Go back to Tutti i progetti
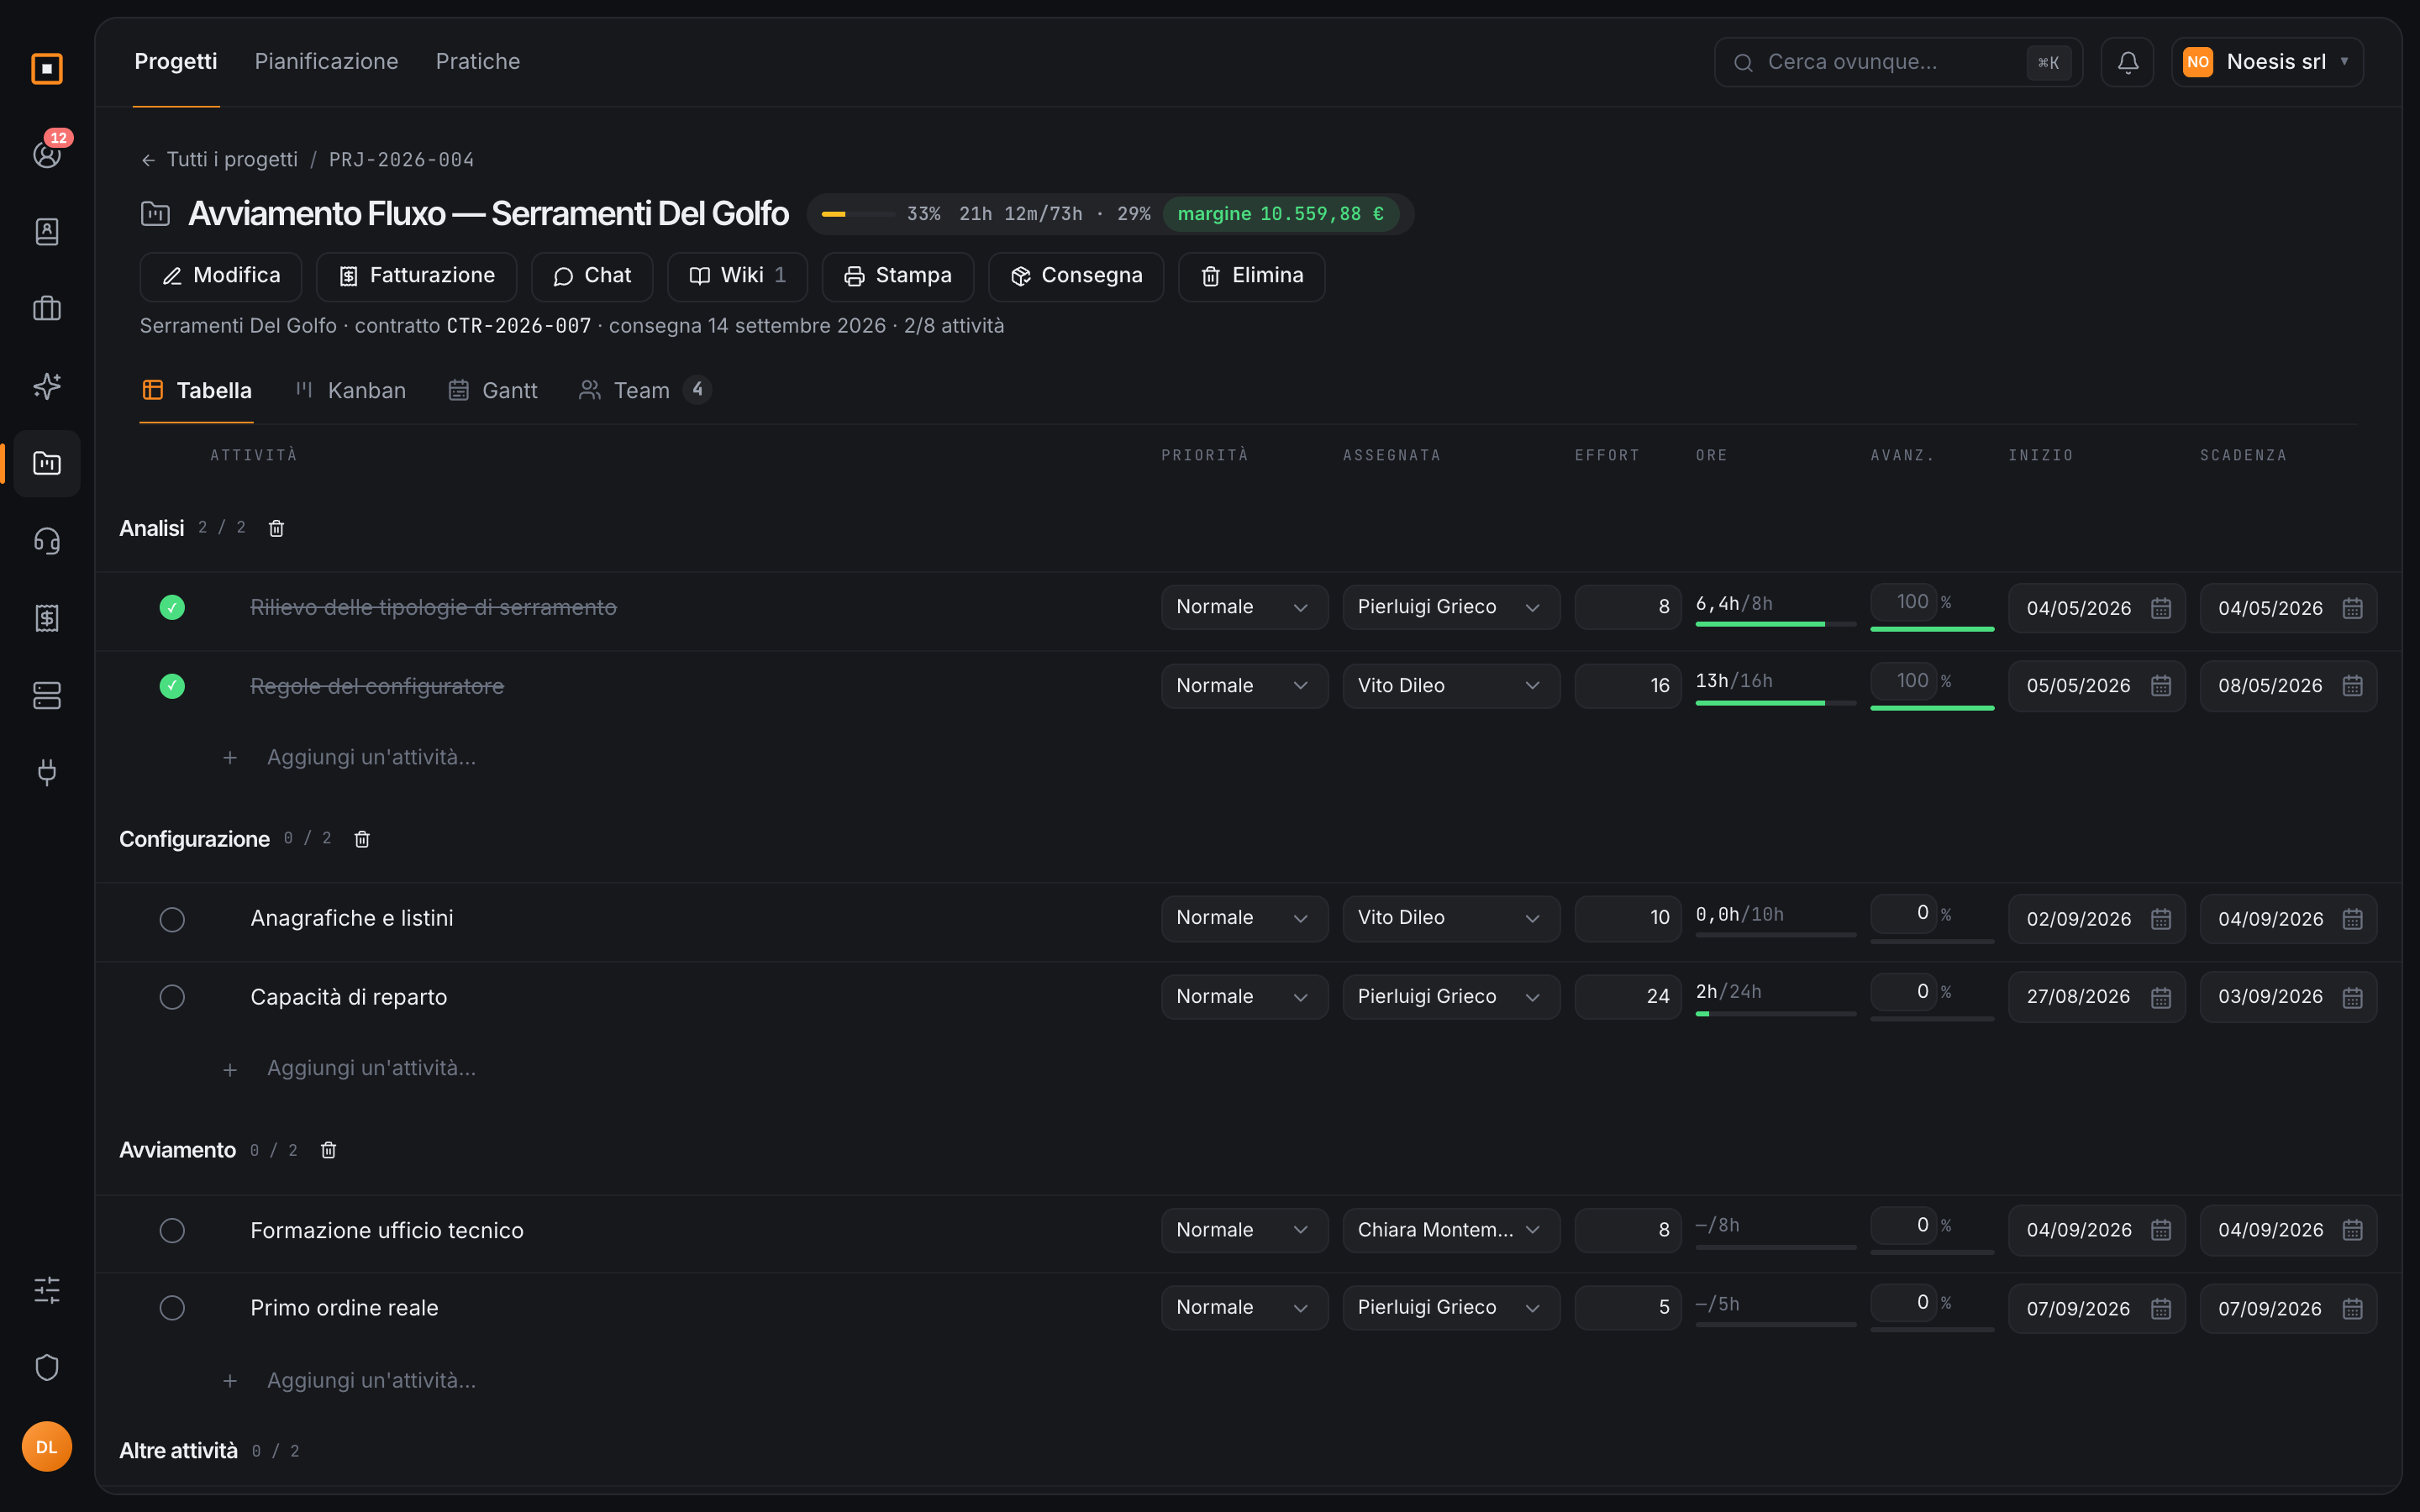This screenshot has width=2420, height=1512. (219, 160)
